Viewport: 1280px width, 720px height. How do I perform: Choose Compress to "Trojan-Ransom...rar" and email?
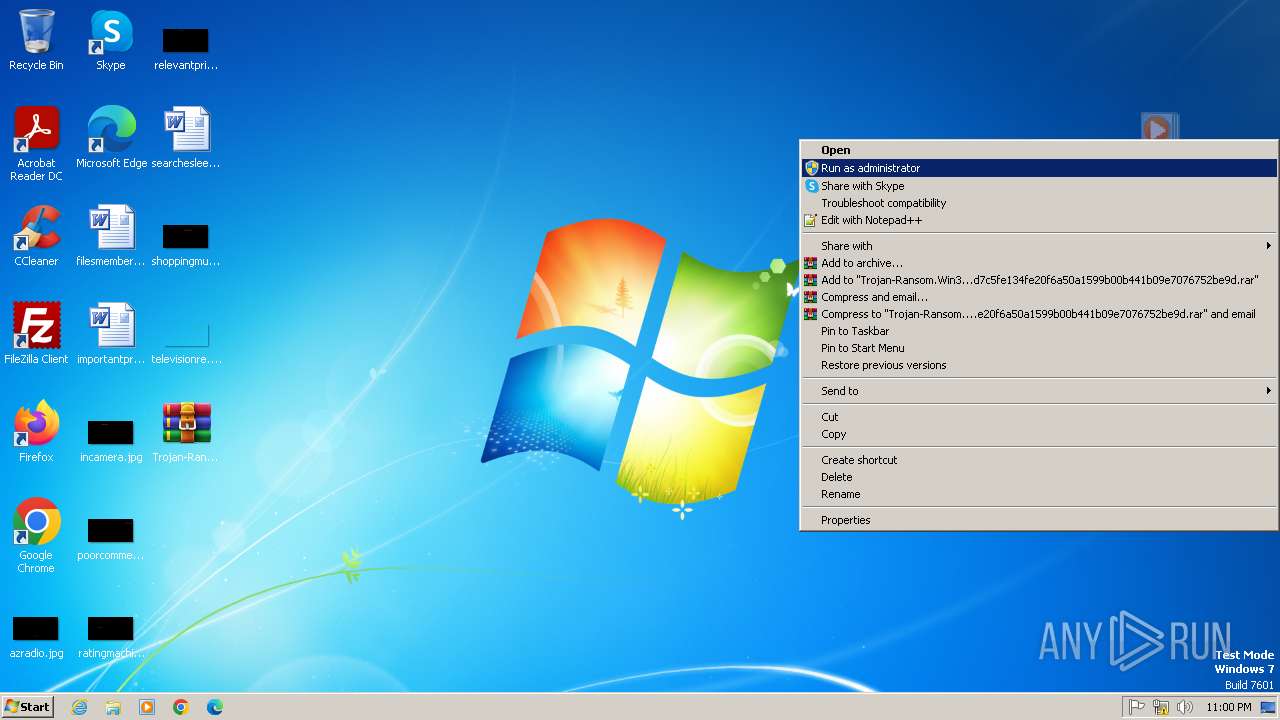pos(1039,314)
